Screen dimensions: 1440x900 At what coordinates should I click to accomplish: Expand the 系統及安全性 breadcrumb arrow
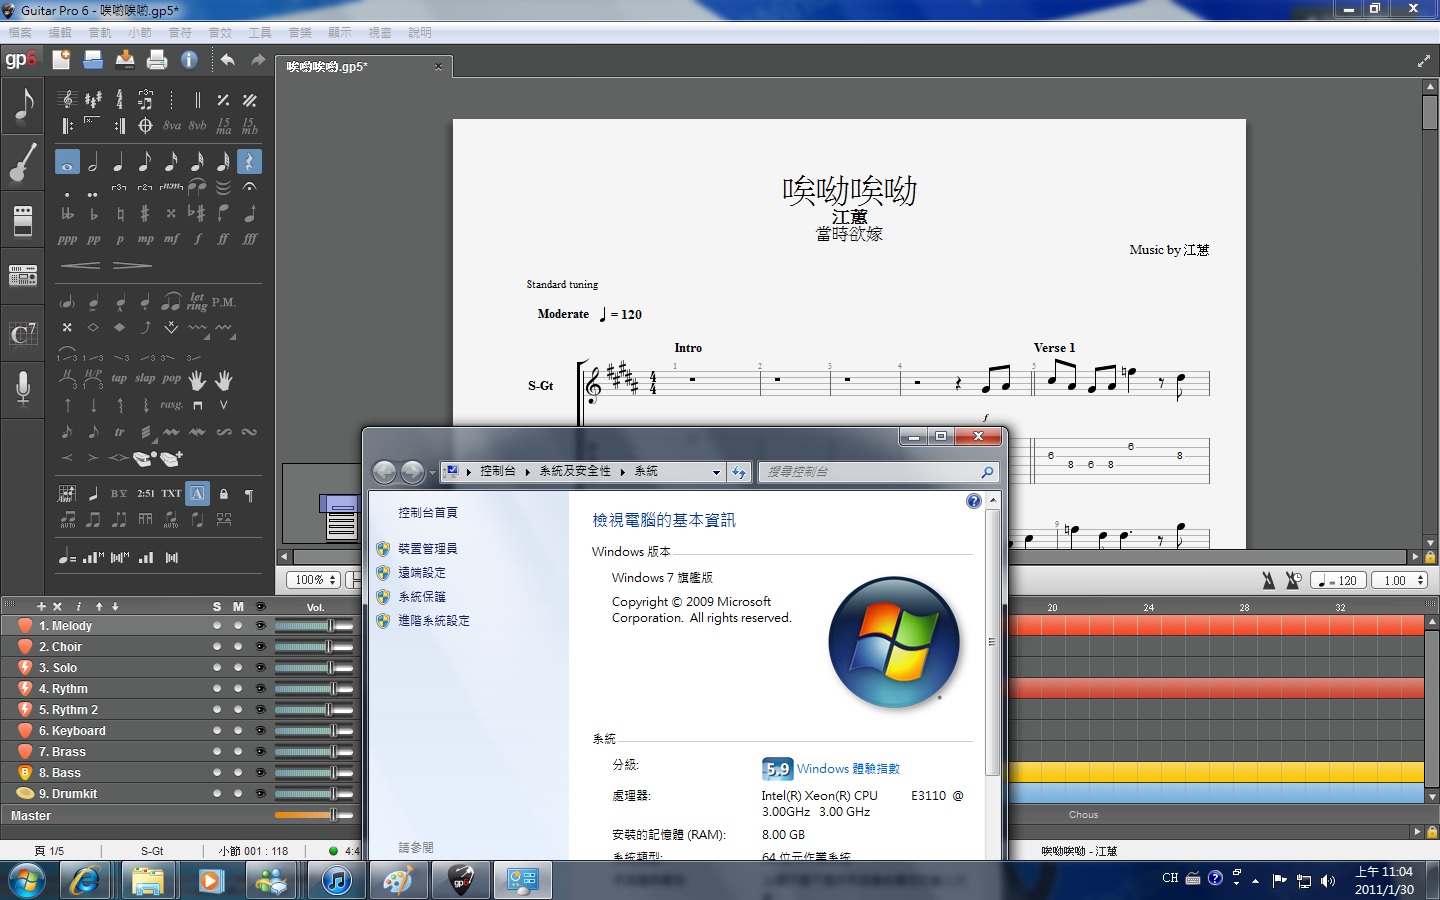click(621, 471)
